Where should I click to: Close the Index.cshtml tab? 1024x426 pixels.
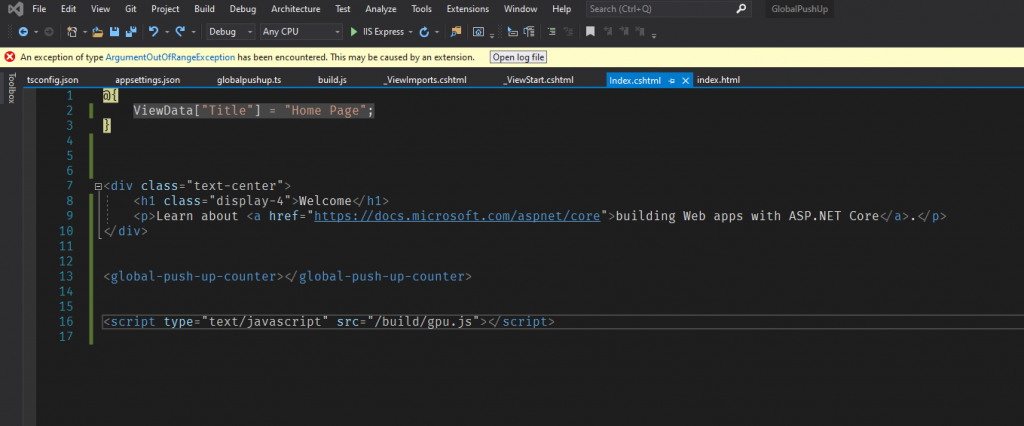pyautogui.click(x=685, y=80)
